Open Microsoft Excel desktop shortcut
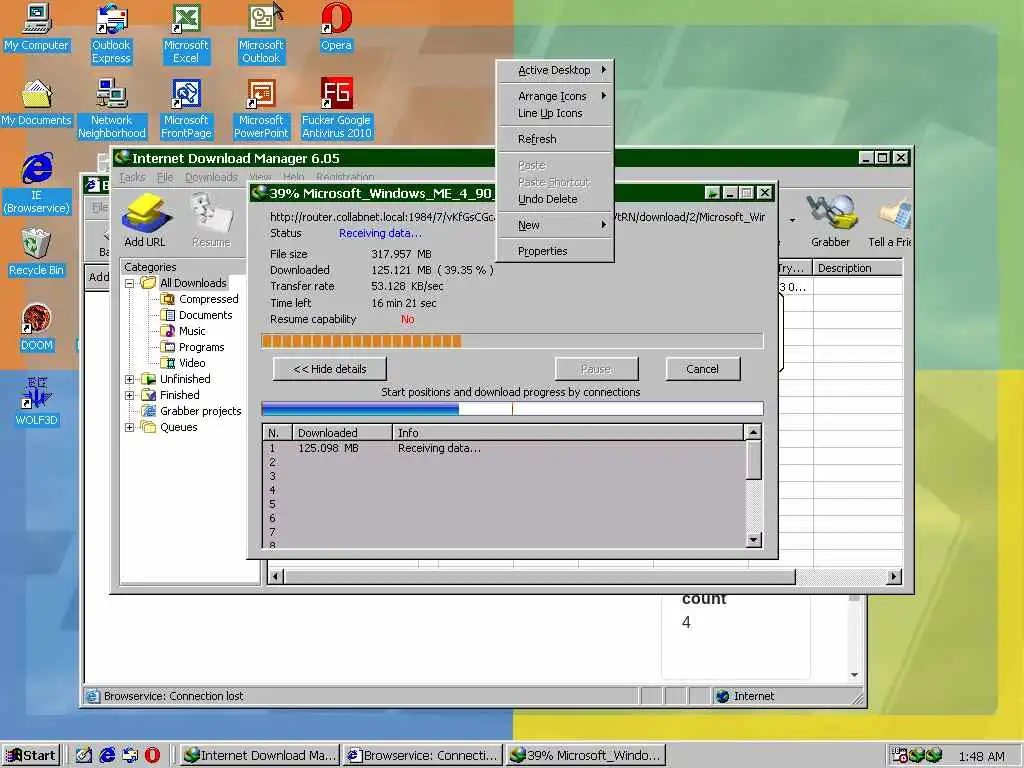This screenshot has width=1024, height=768. [x=186, y=33]
